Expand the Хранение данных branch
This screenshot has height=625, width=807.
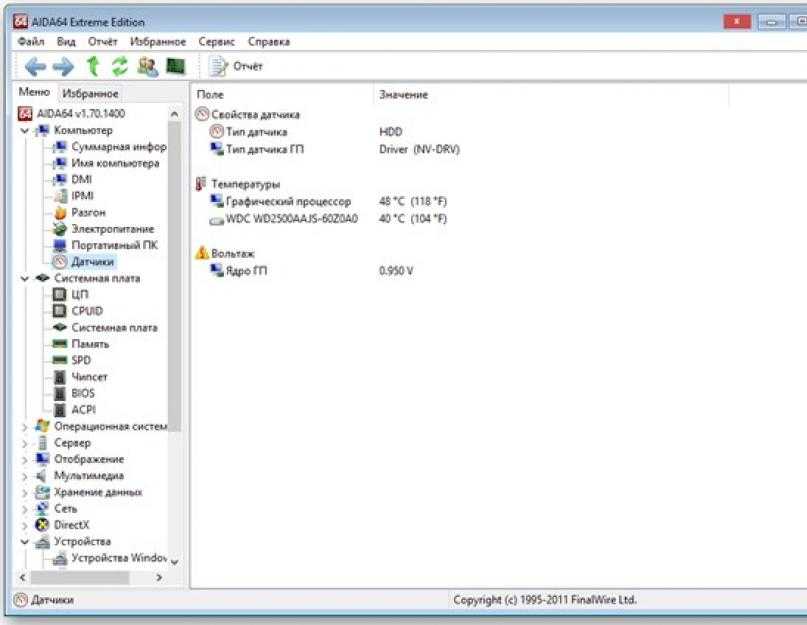click(x=24, y=493)
